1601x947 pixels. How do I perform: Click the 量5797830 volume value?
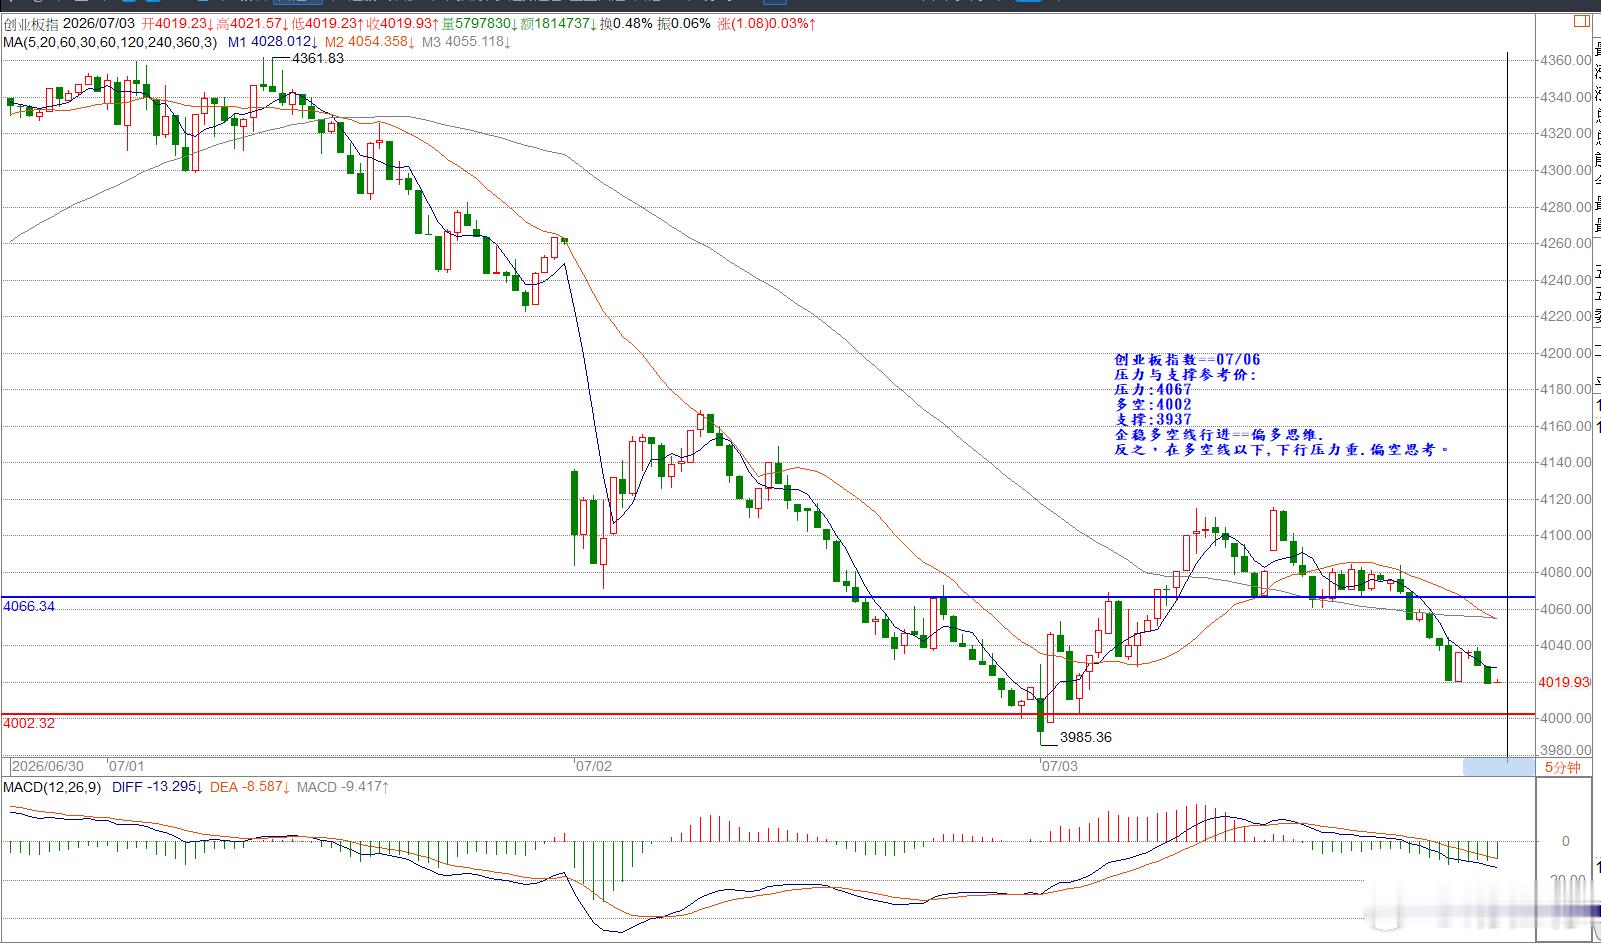point(479,24)
